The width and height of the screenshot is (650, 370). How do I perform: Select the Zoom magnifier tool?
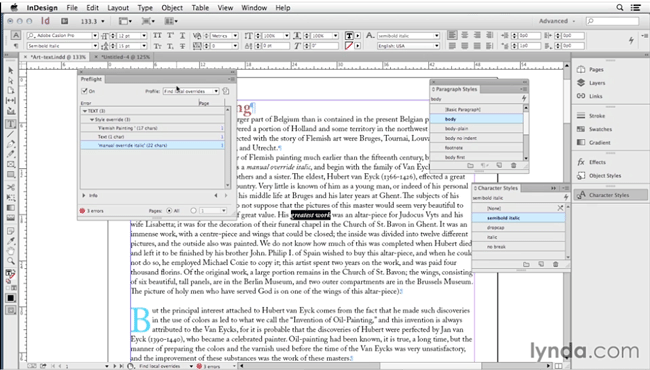[11, 261]
